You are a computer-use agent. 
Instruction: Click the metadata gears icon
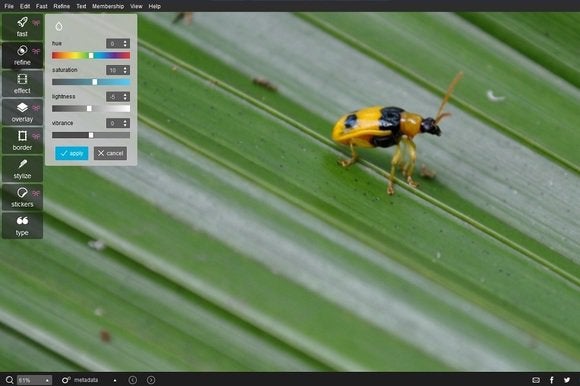pos(66,380)
